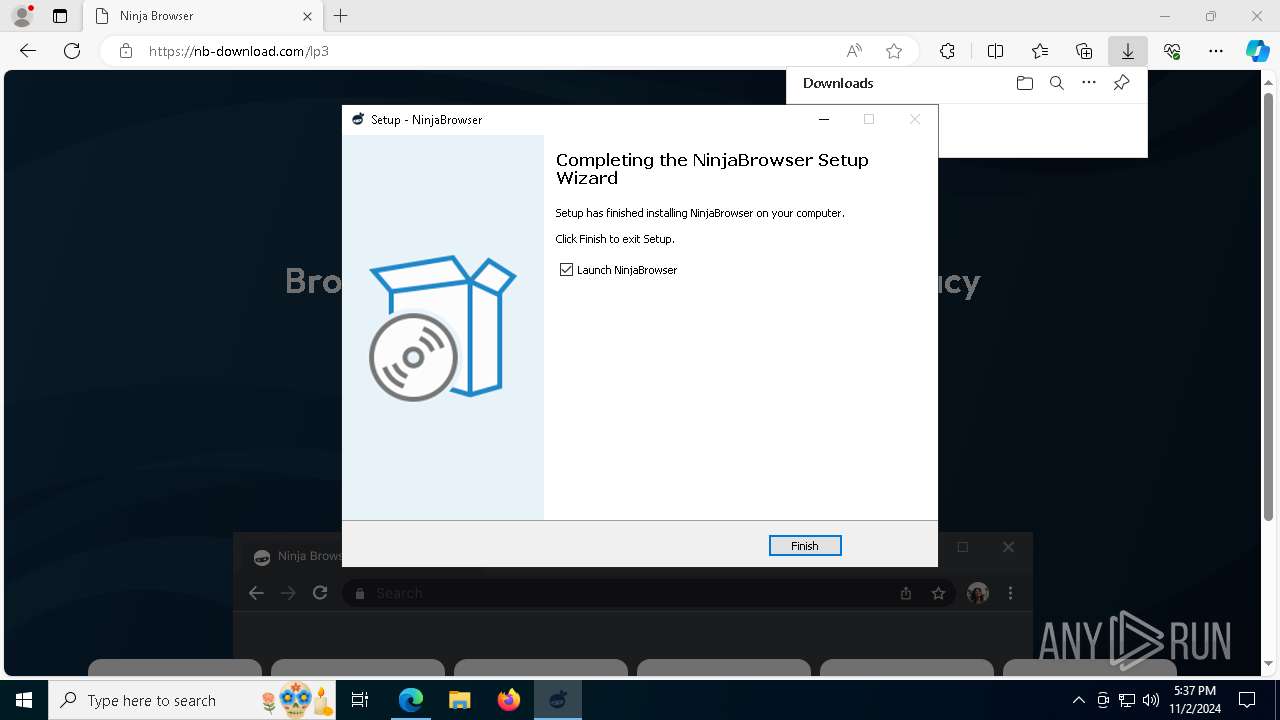Click the Edge address bar URL
1280x720 pixels.
239,51
